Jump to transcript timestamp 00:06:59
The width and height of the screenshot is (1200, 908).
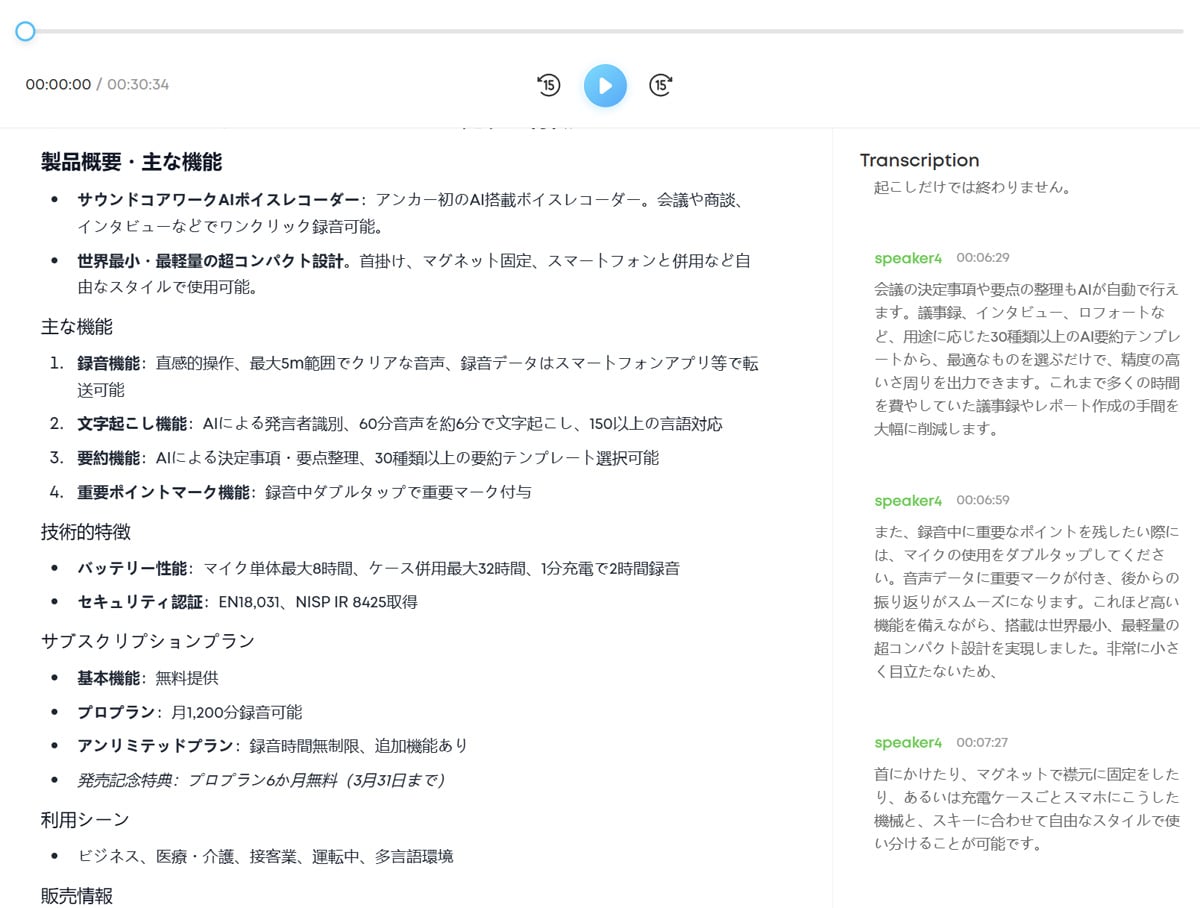982,500
